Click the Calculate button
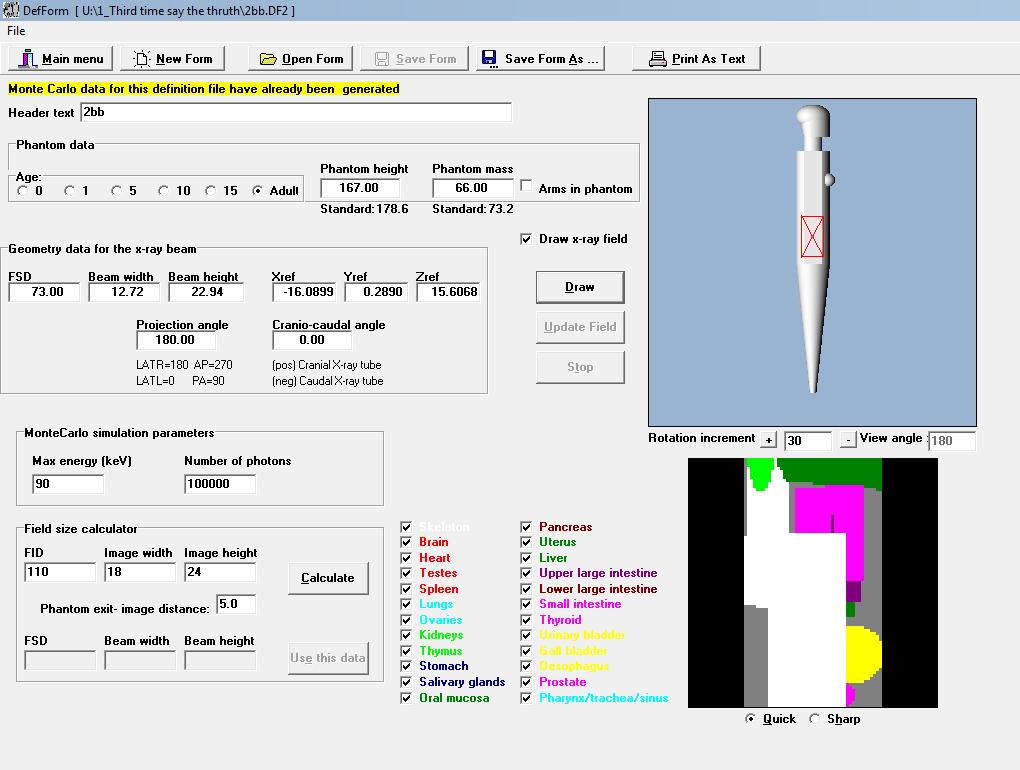This screenshot has height=770, width=1020. (x=328, y=578)
